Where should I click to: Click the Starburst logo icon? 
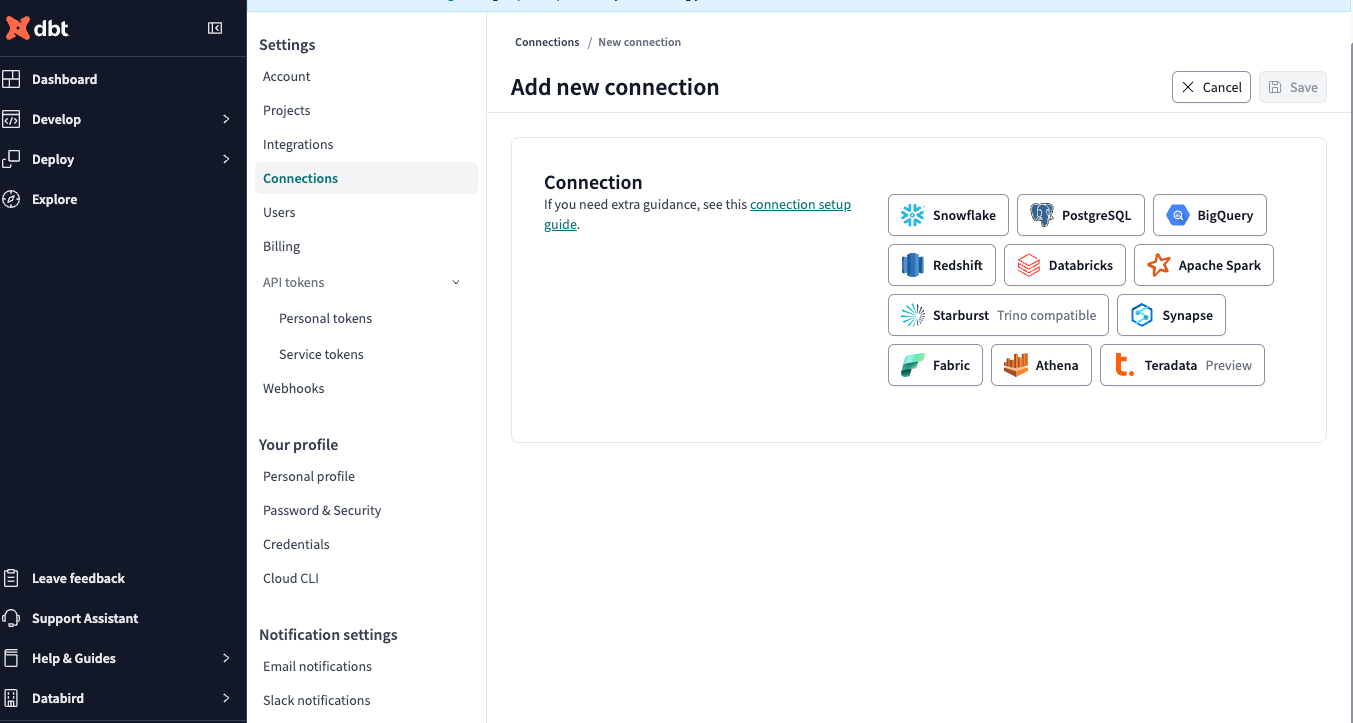pyautogui.click(x=912, y=315)
